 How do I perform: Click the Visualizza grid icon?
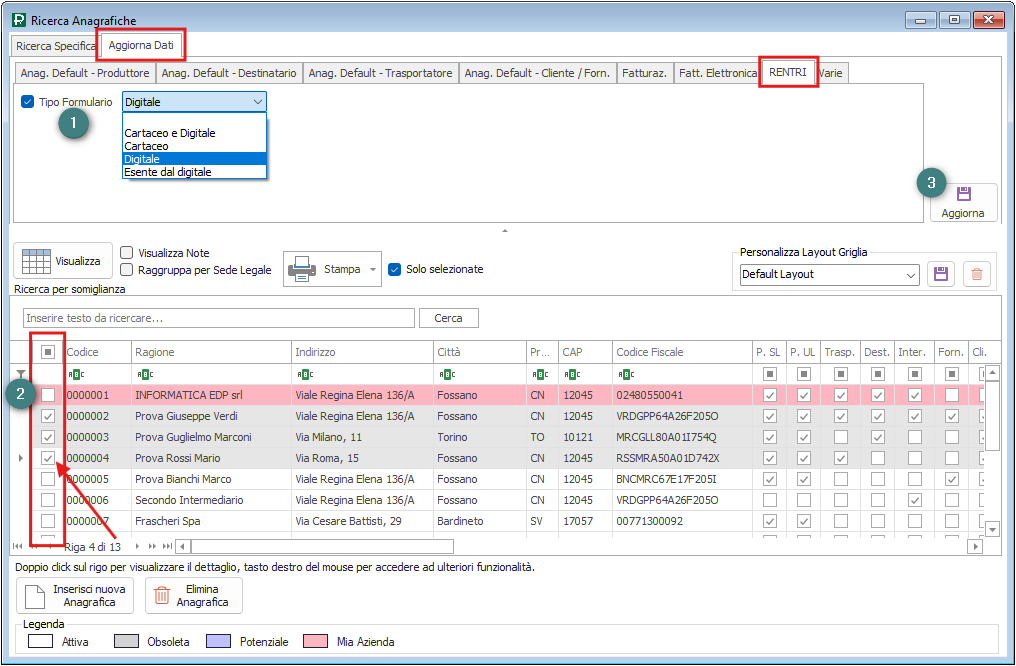click(36, 261)
